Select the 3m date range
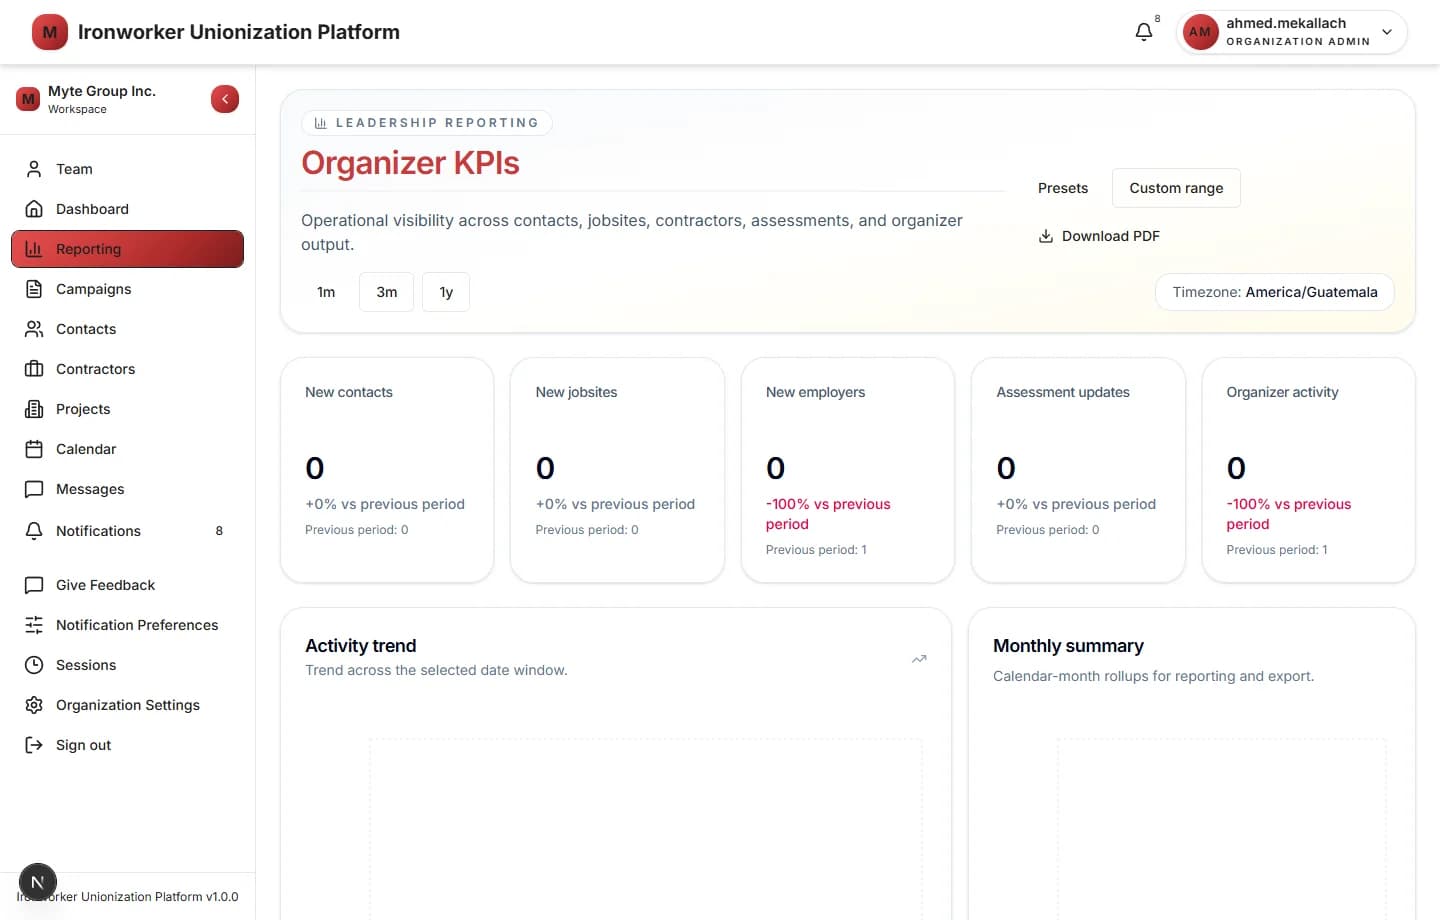The height and width of the screenshot is (920, 1440). pos(387,292)
